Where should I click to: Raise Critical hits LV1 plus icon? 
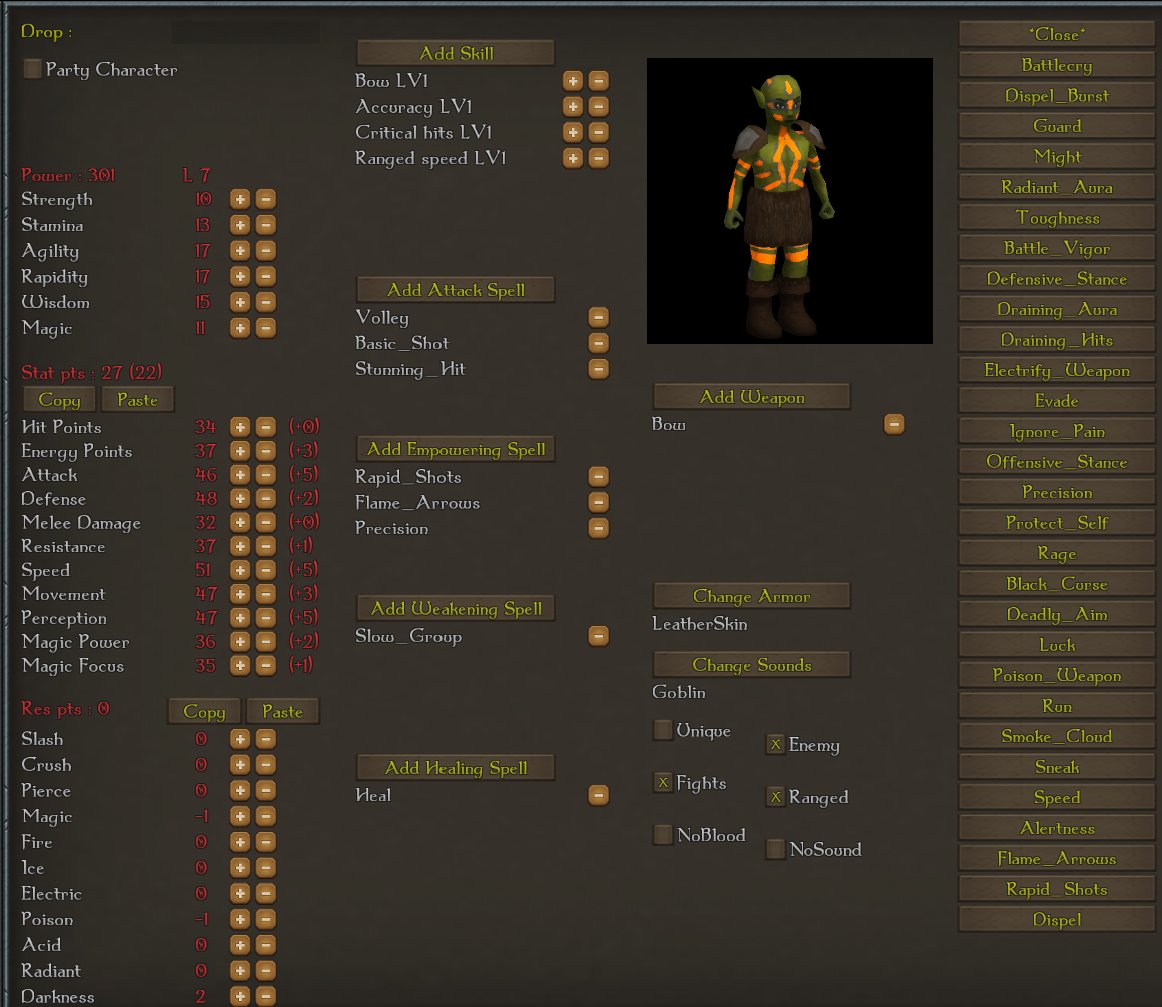[572, 132]
